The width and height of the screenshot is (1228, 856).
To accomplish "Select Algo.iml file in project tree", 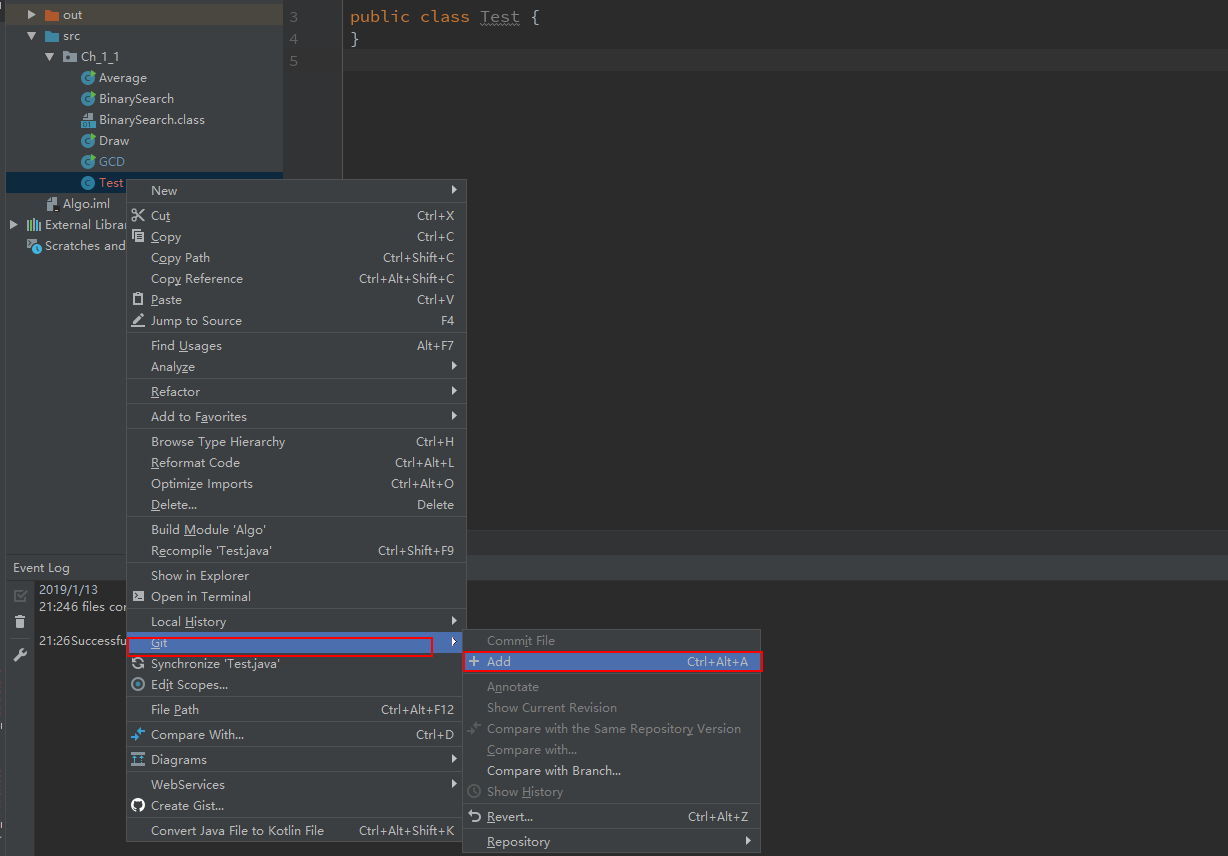I will (86, 204).
